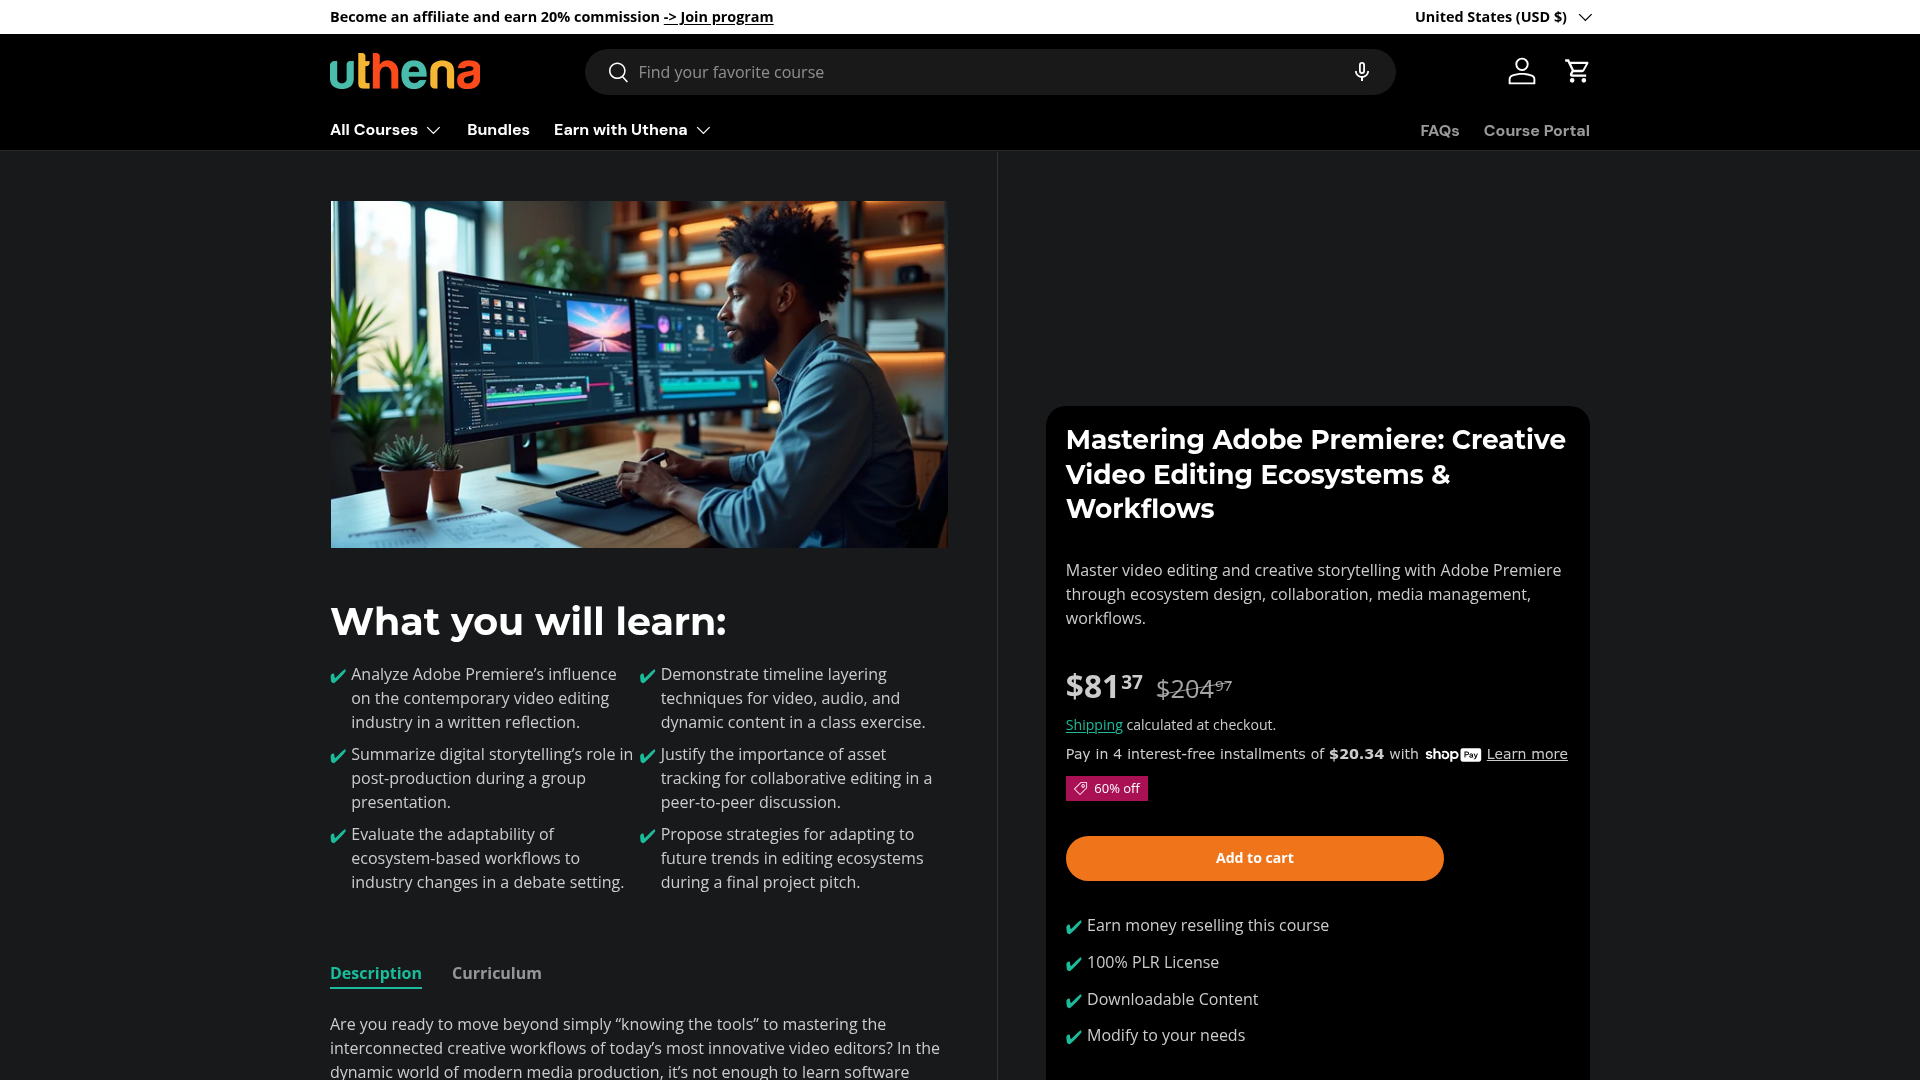Click the '100% PLR License' item
The width and height of the screenshot is (1920, 1080).
(1152, 963)
